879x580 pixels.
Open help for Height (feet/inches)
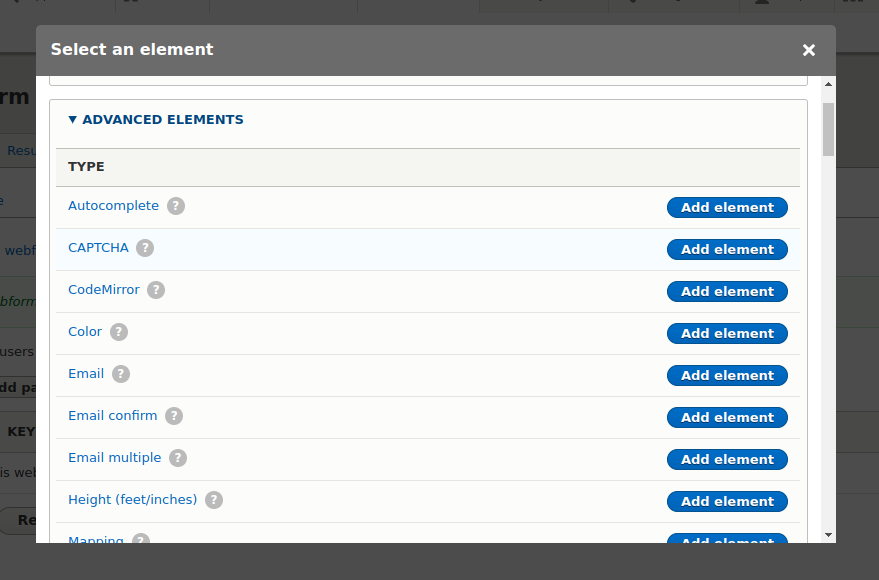[x=214, y=500]
